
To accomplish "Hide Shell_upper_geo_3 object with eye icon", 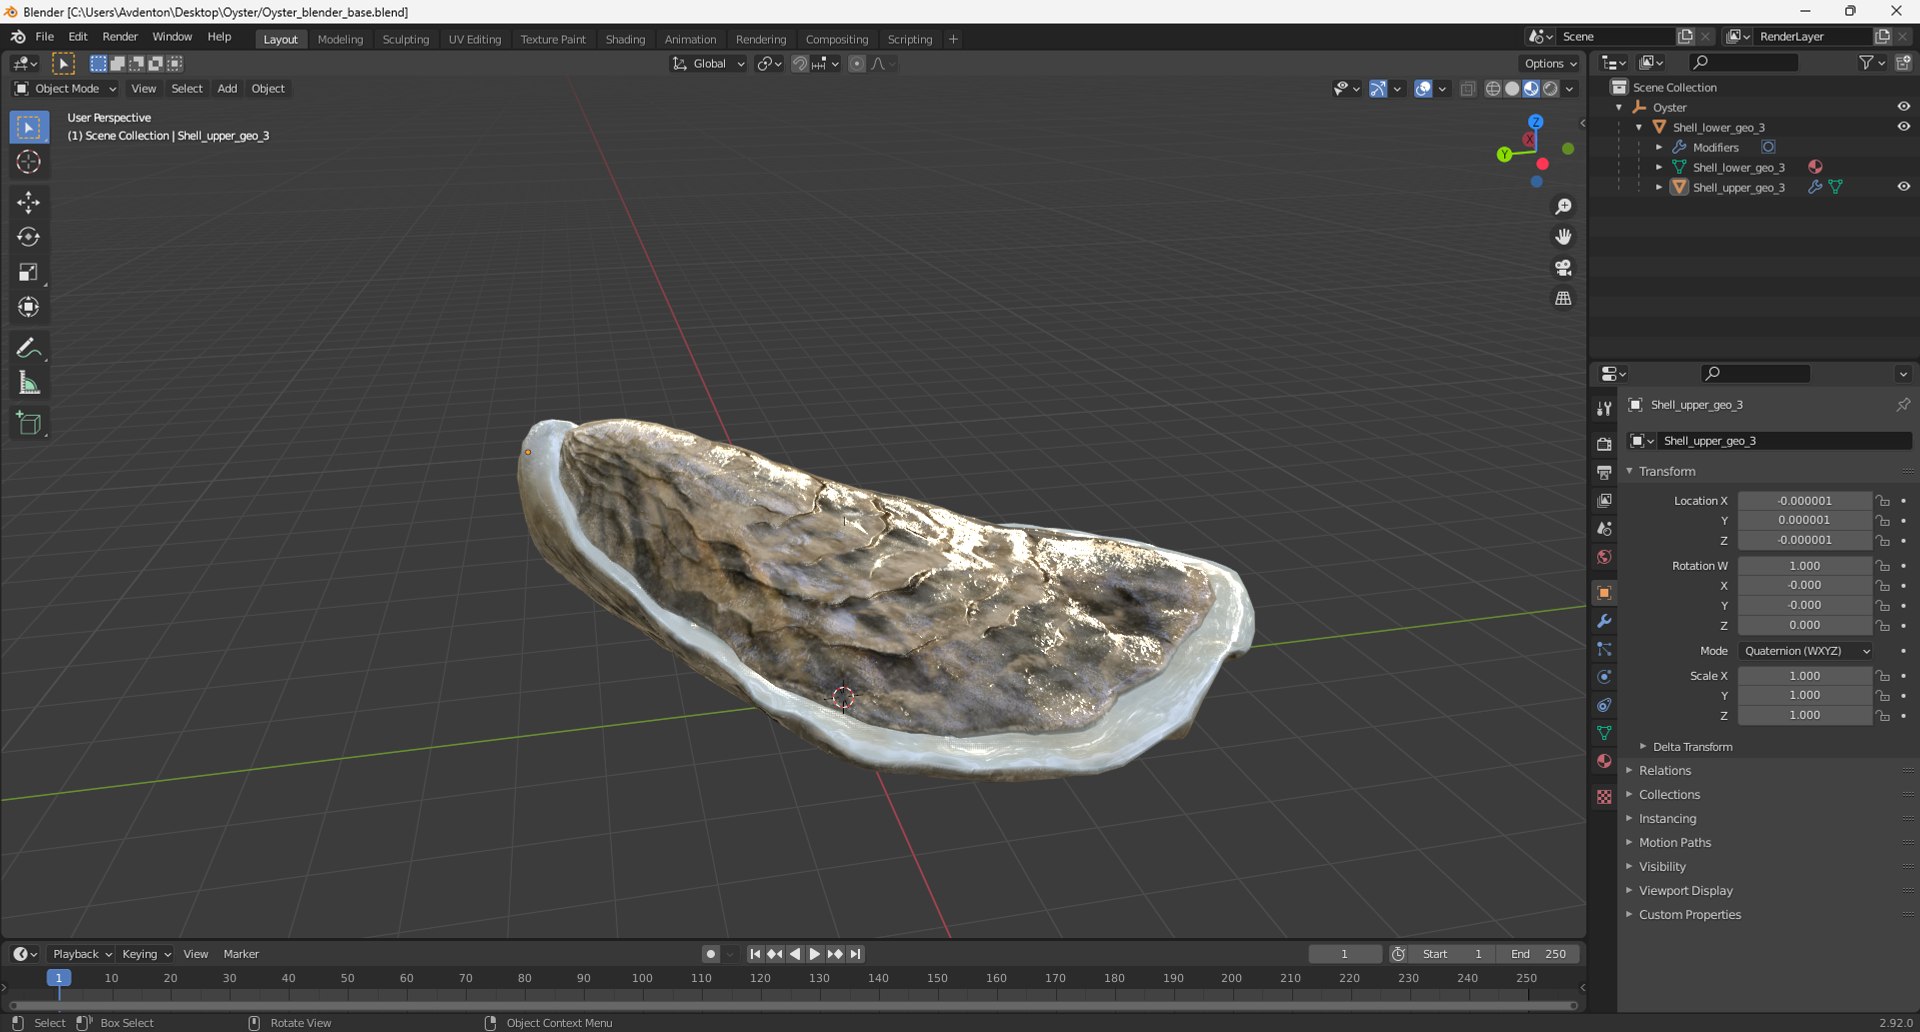I will pyautogui.click(x=1903, y=187).
